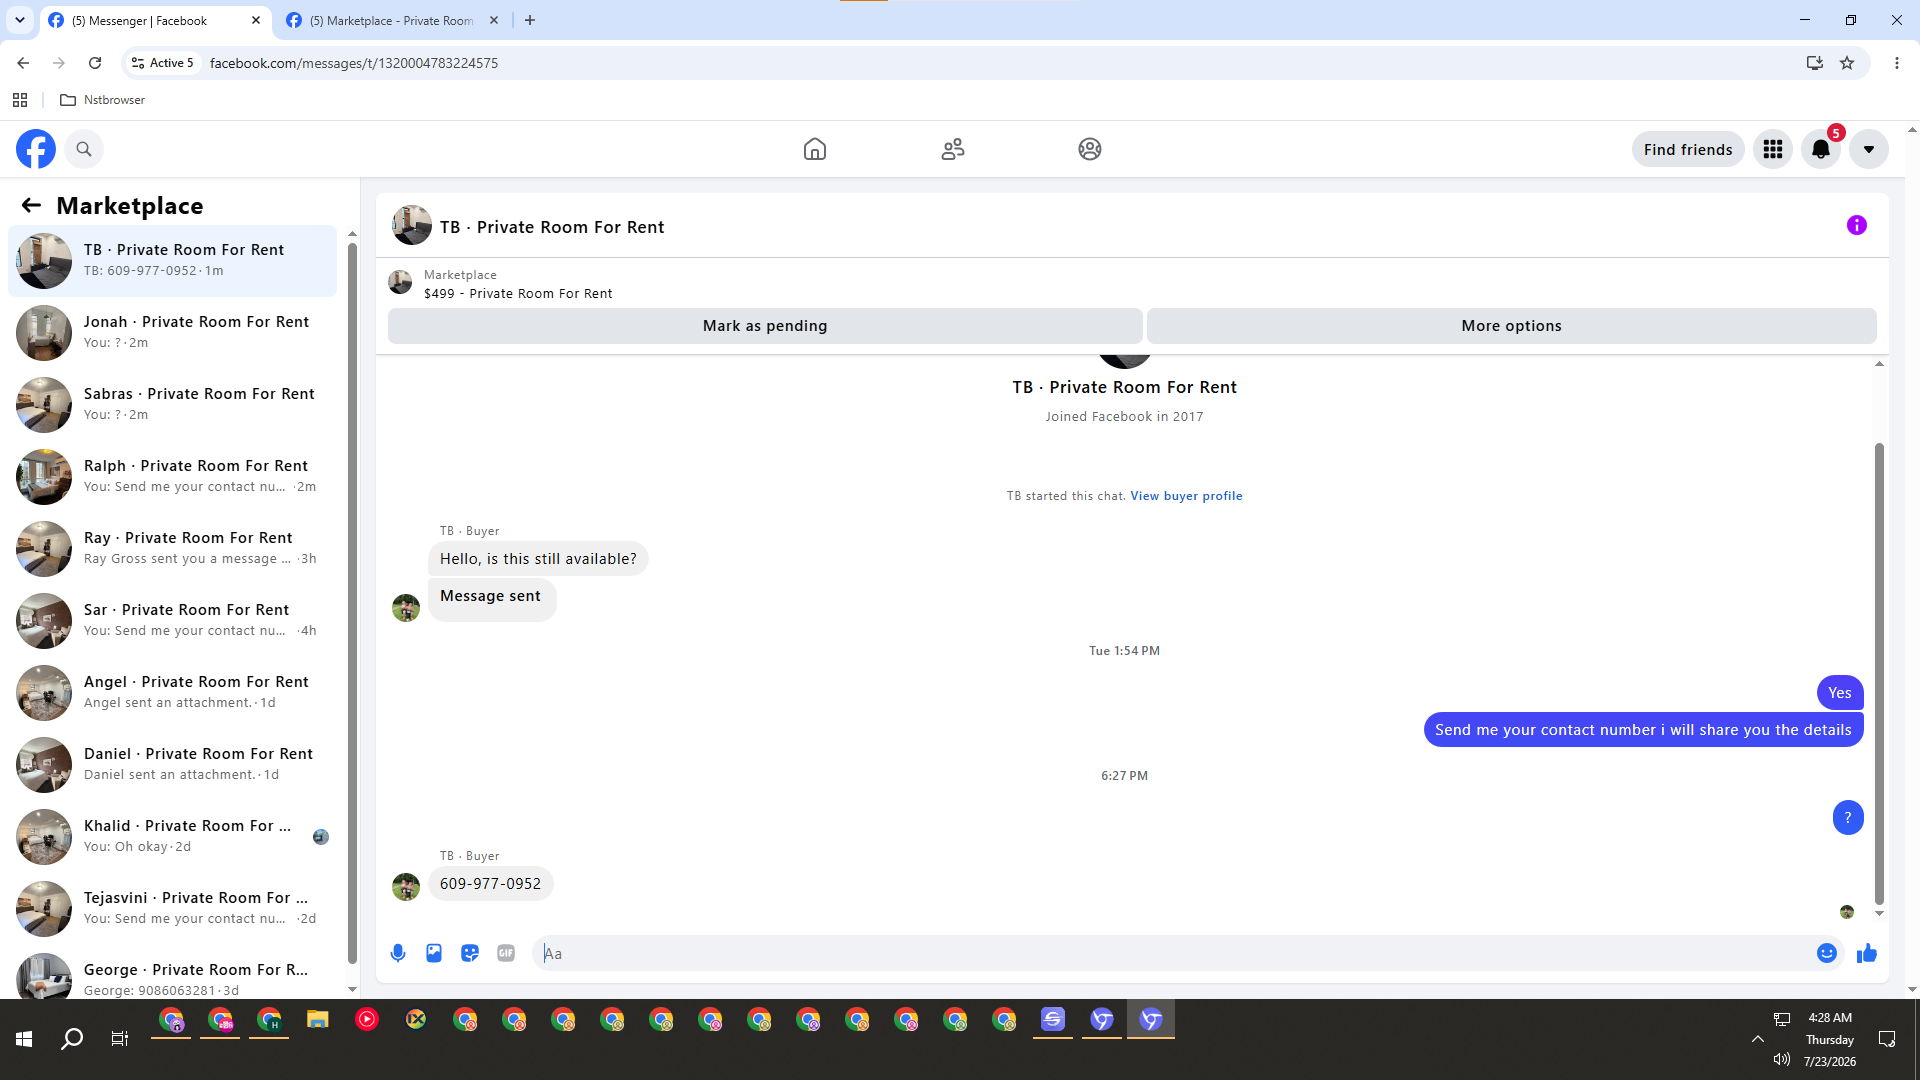
Task: Click the marketplace listing thumbnail under header
Action: [400, 283]
